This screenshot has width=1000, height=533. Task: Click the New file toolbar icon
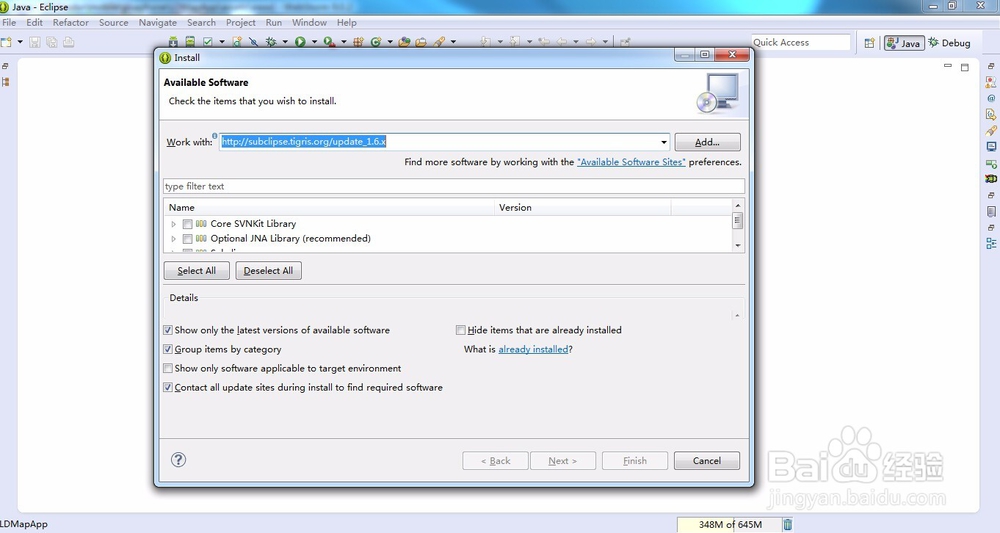coord(6,42)
